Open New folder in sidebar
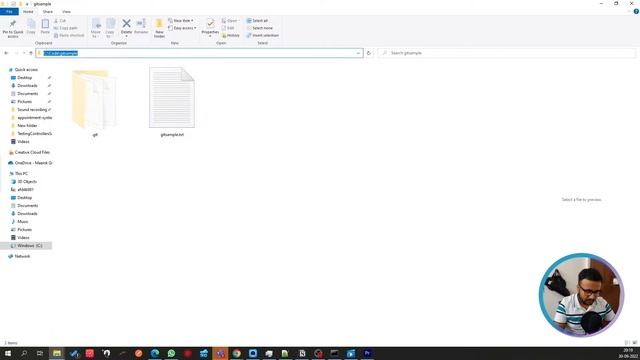This screenshot has width=640, height=360. (27, 126)
